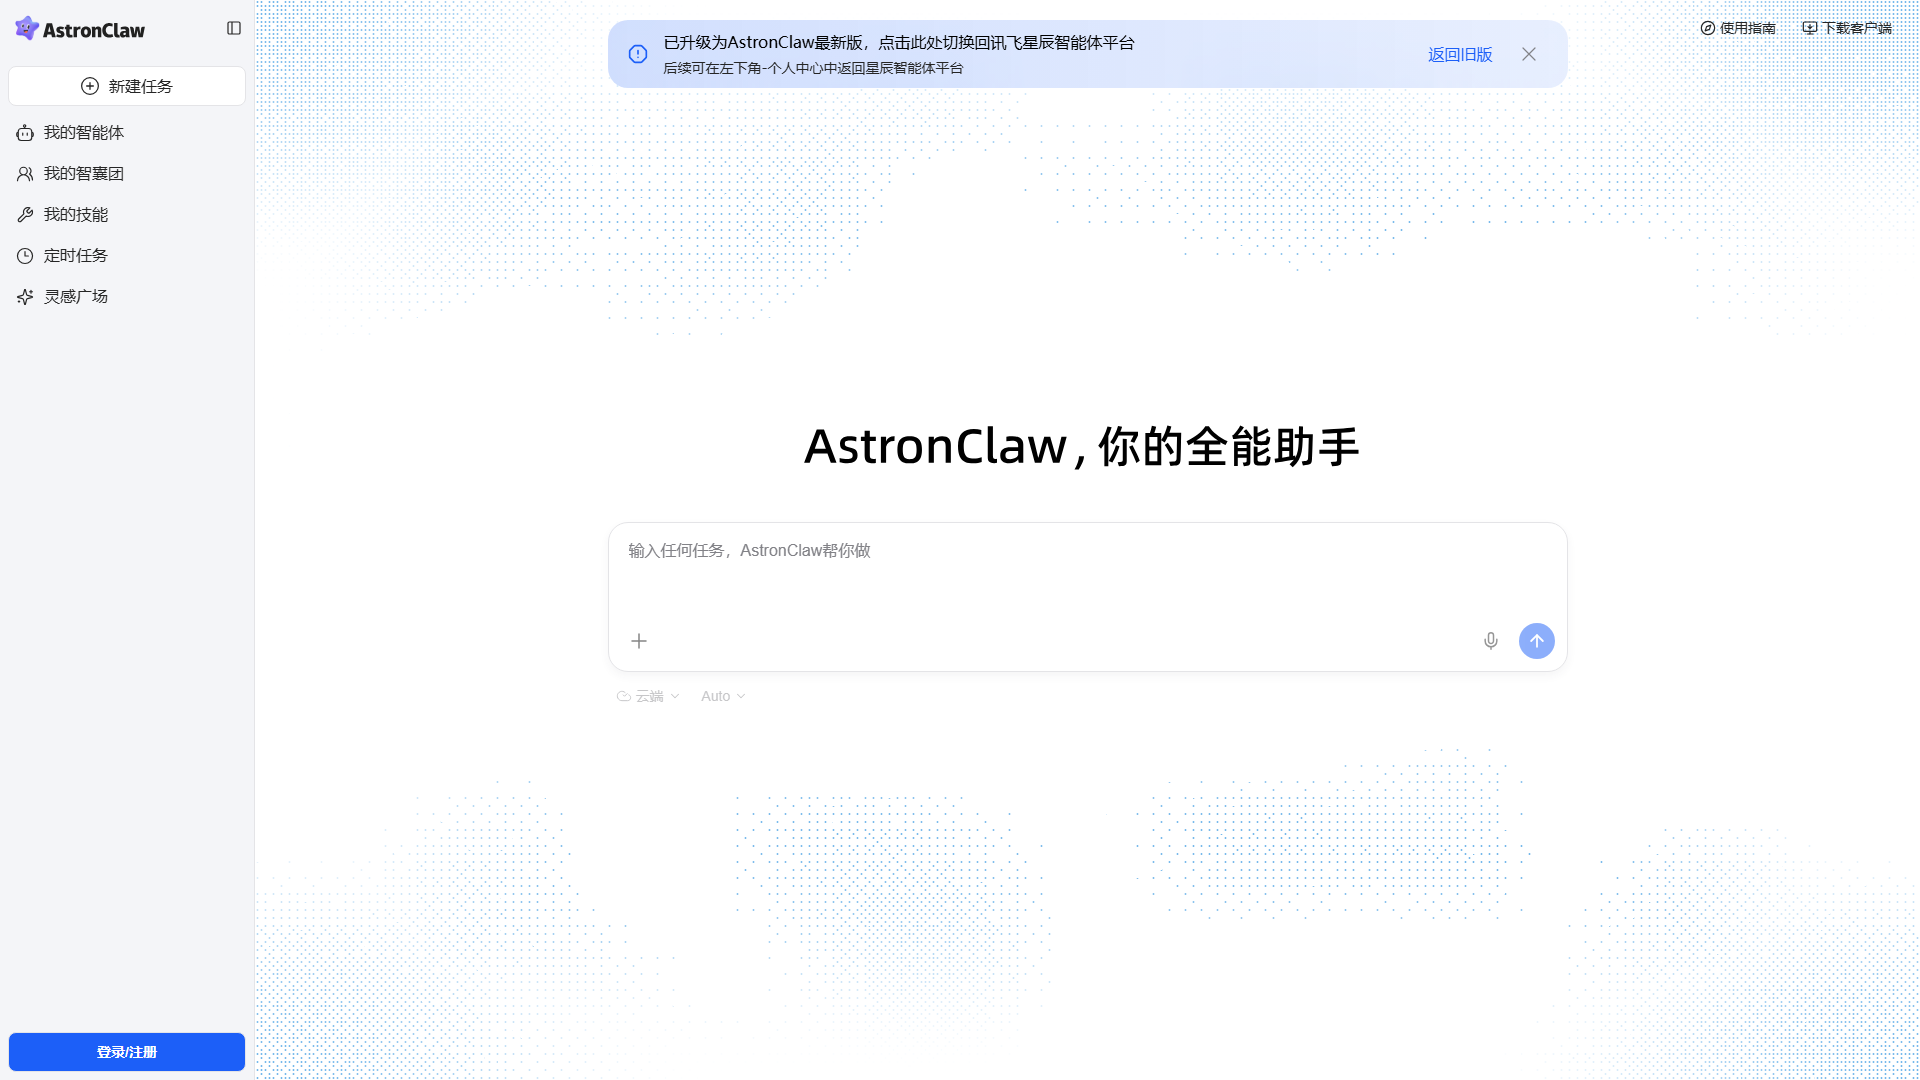The height and width of the screenshot is (1080, 1920).
Task: Open 我的智囊团 in sidebar
Action: 127,174
